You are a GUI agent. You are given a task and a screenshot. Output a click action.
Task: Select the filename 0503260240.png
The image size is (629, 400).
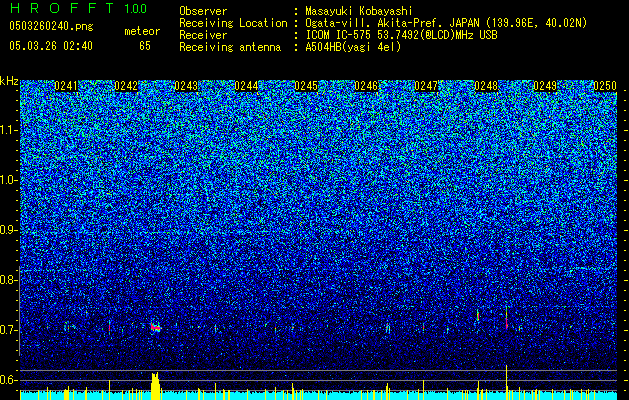tap(51, 27)
